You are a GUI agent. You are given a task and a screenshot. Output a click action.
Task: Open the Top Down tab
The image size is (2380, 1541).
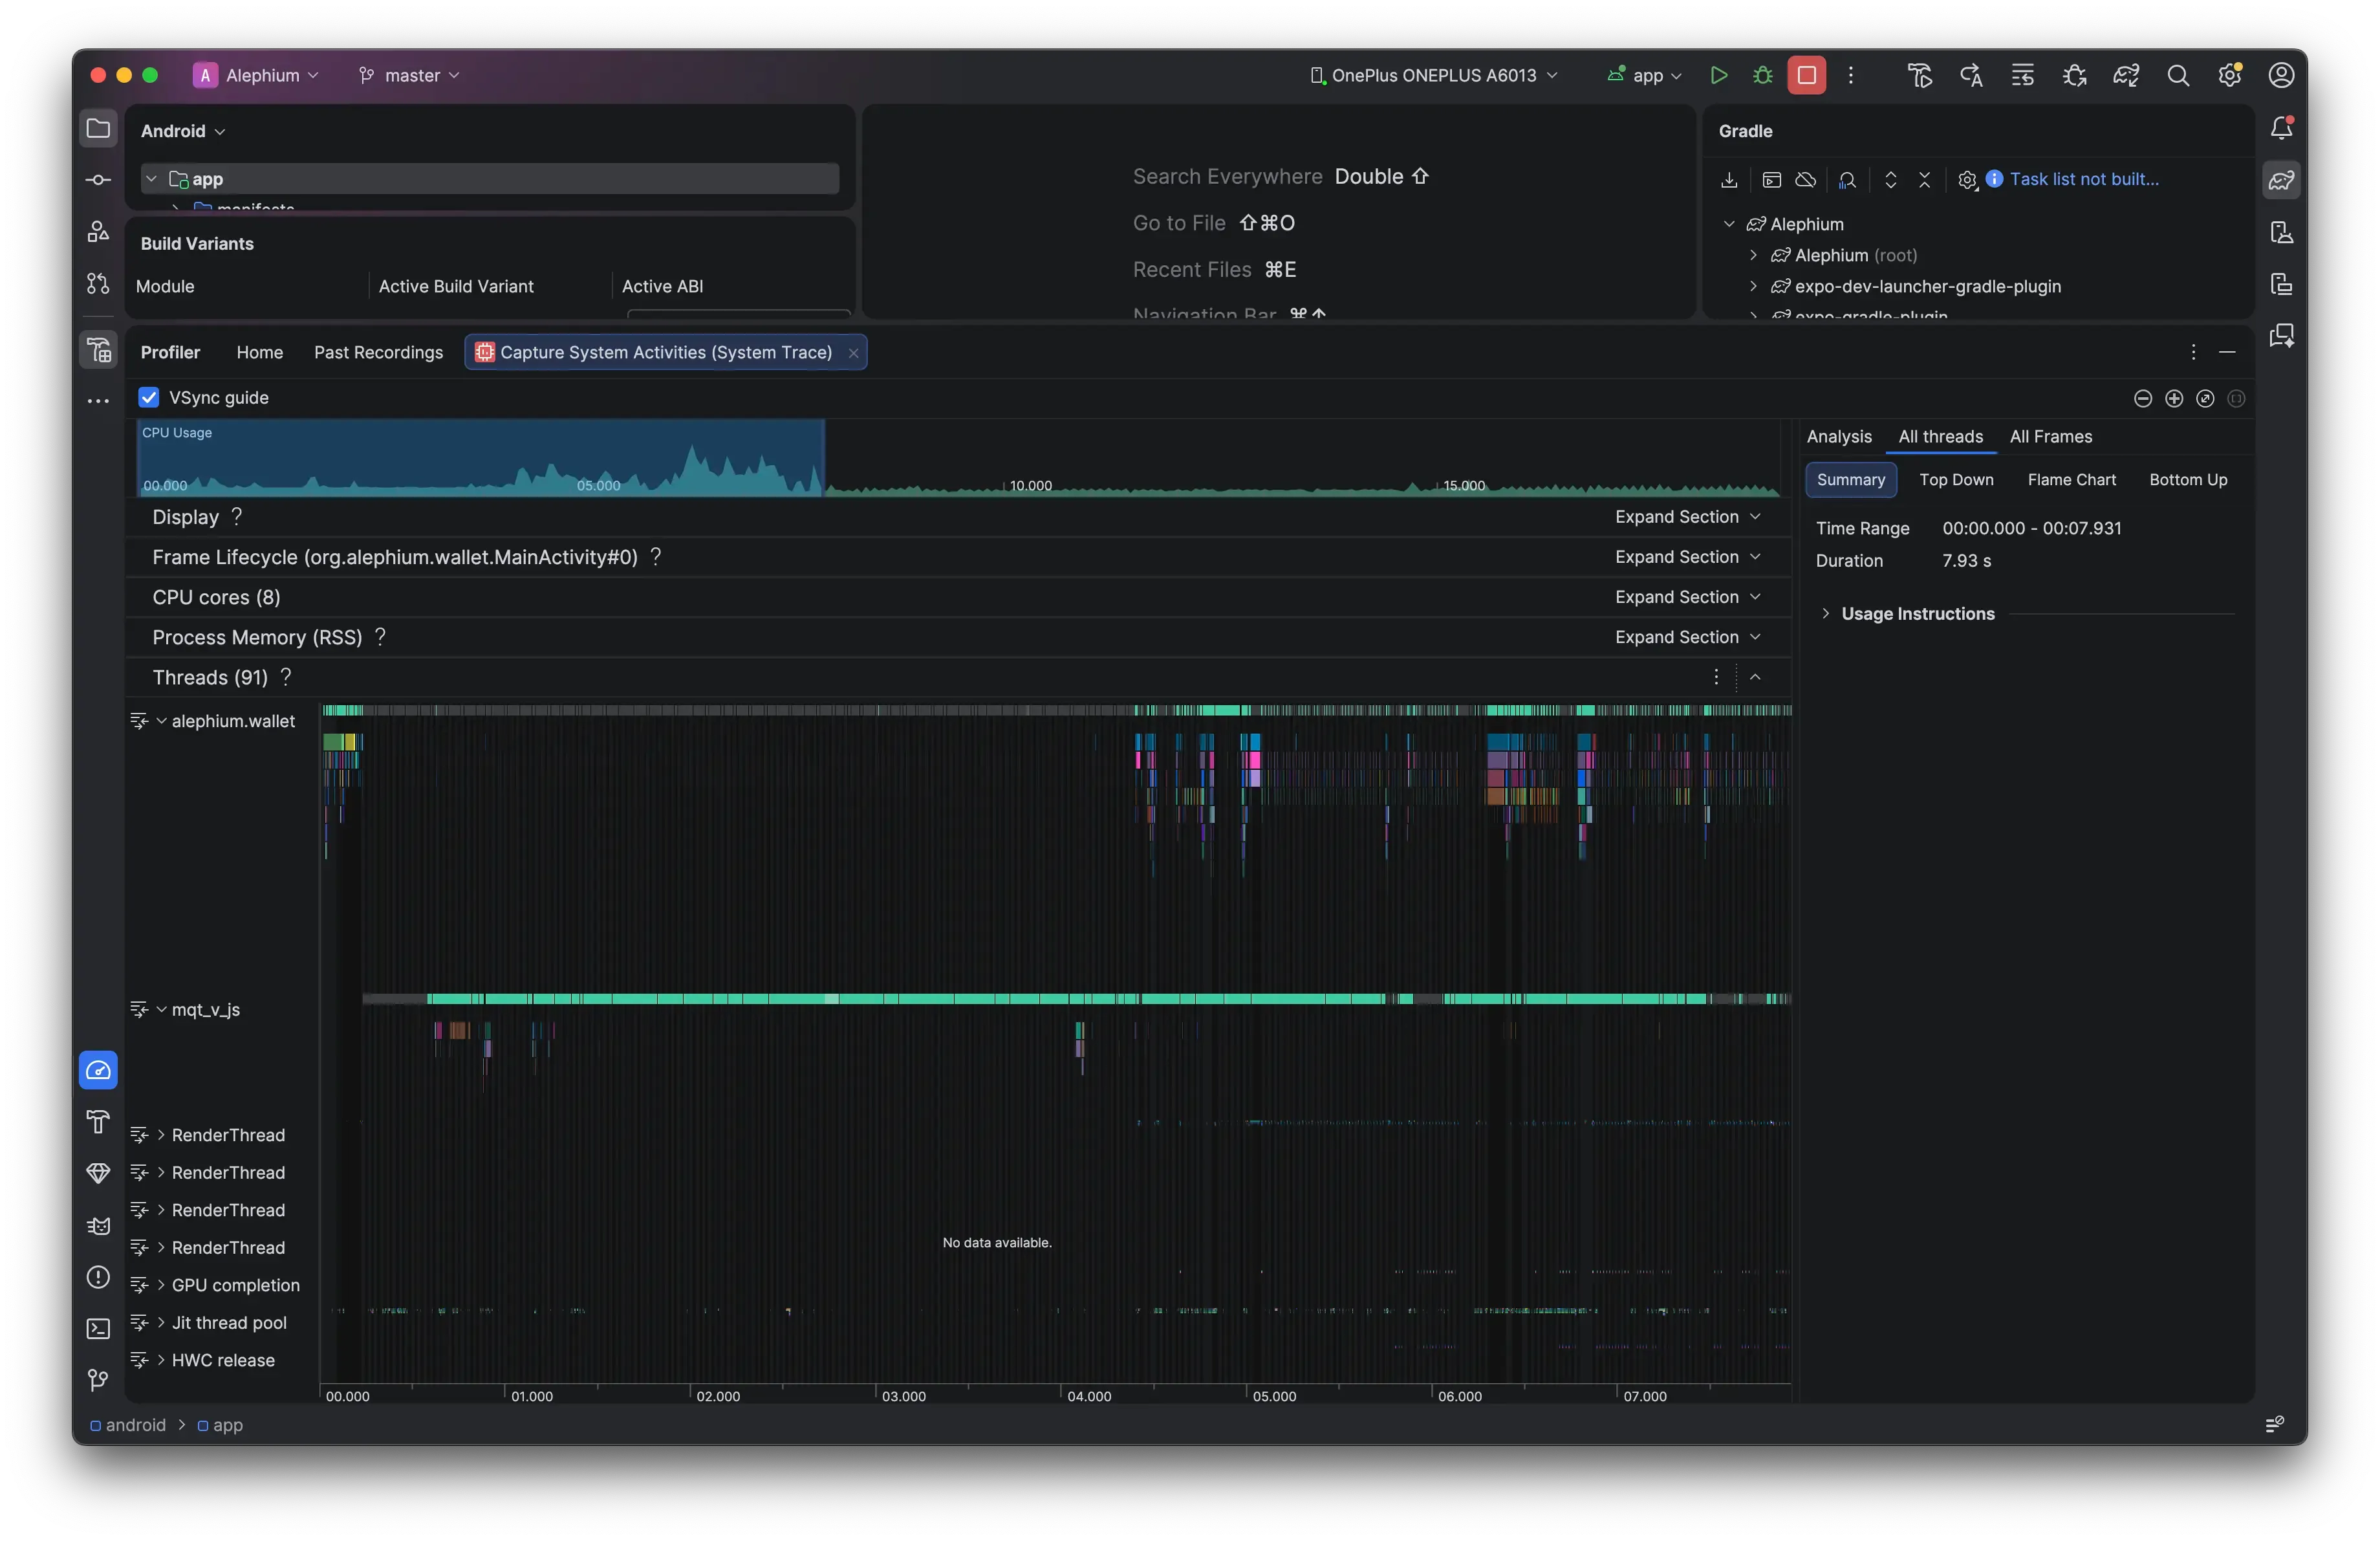click(x=1956, y=480)
